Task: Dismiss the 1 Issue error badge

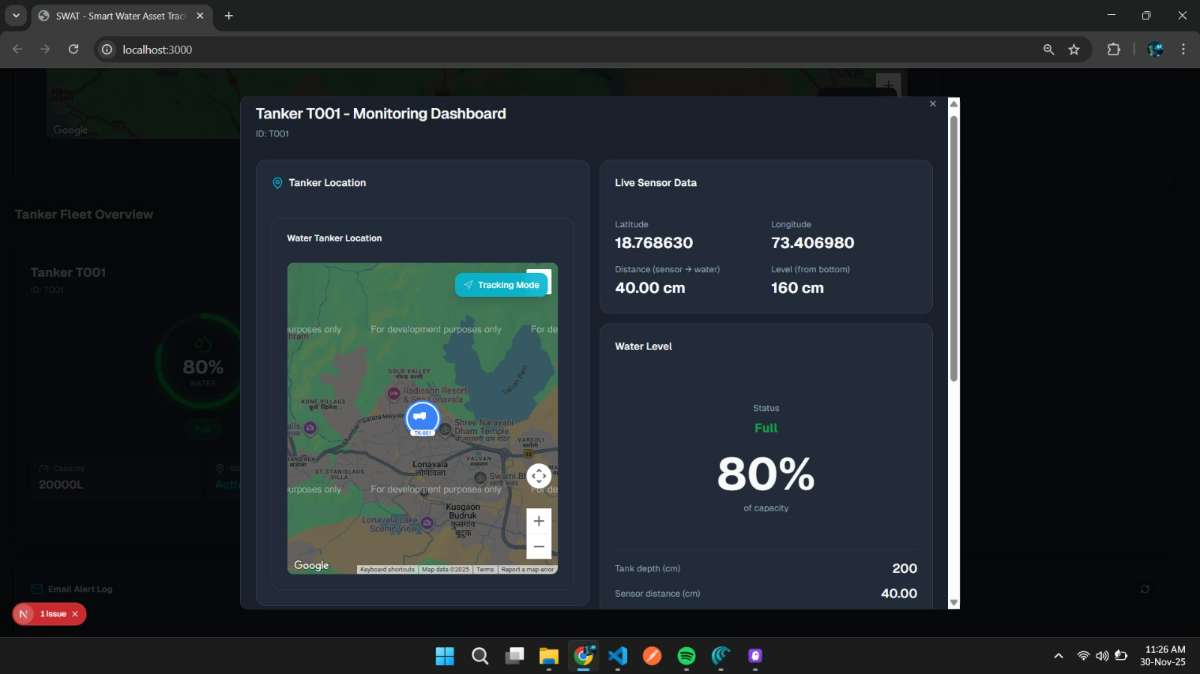Action: tap(75, 614)
